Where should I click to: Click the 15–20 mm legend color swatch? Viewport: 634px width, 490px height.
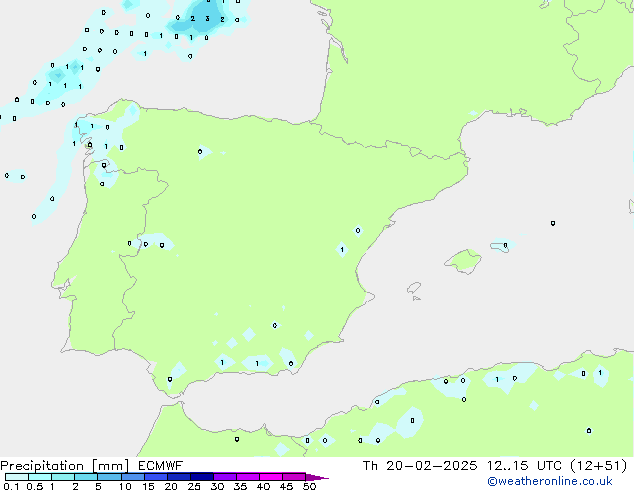(155, 477)
